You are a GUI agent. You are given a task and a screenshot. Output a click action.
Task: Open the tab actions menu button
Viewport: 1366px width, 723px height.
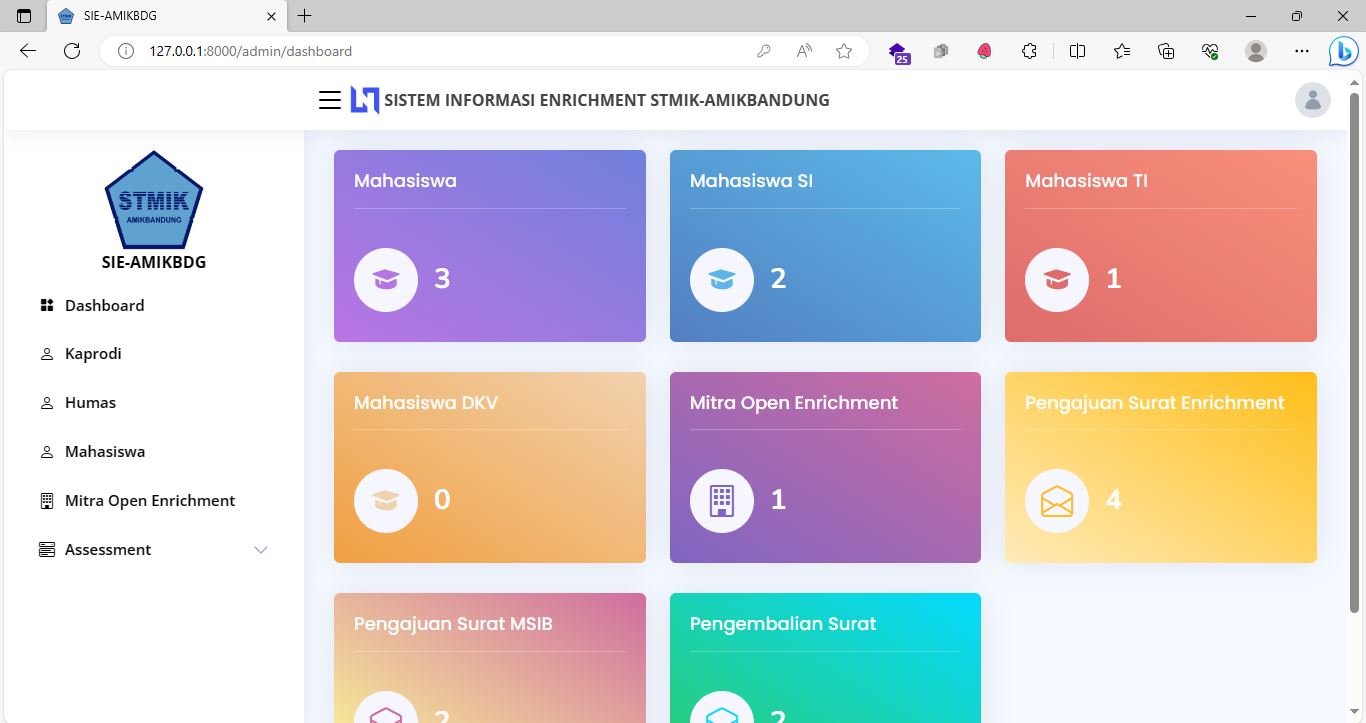pos(25,16)
